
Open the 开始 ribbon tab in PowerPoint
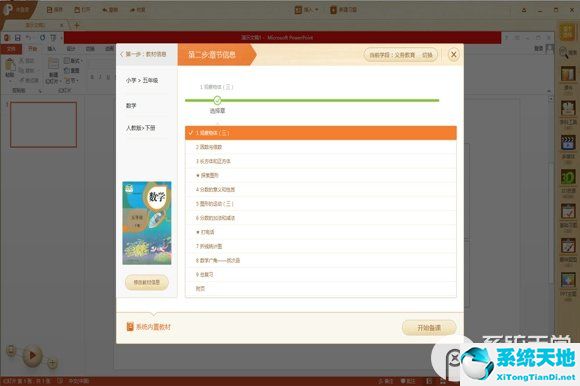tap(33, 49)
